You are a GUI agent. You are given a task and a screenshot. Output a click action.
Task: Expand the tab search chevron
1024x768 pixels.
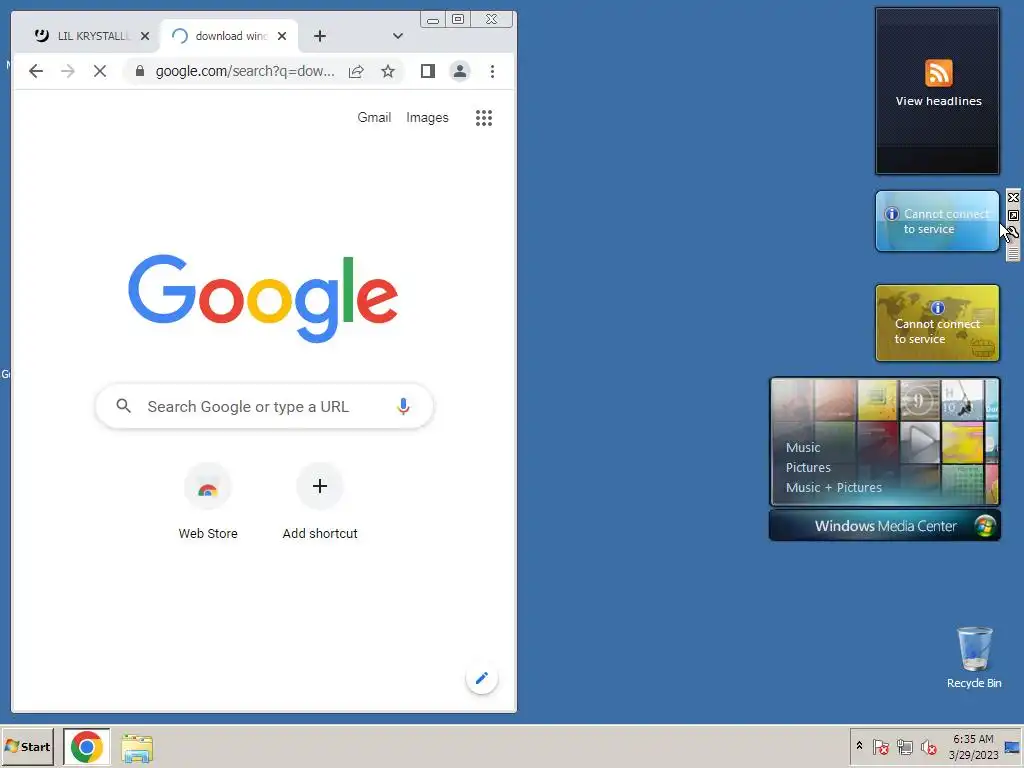(398, 36)
